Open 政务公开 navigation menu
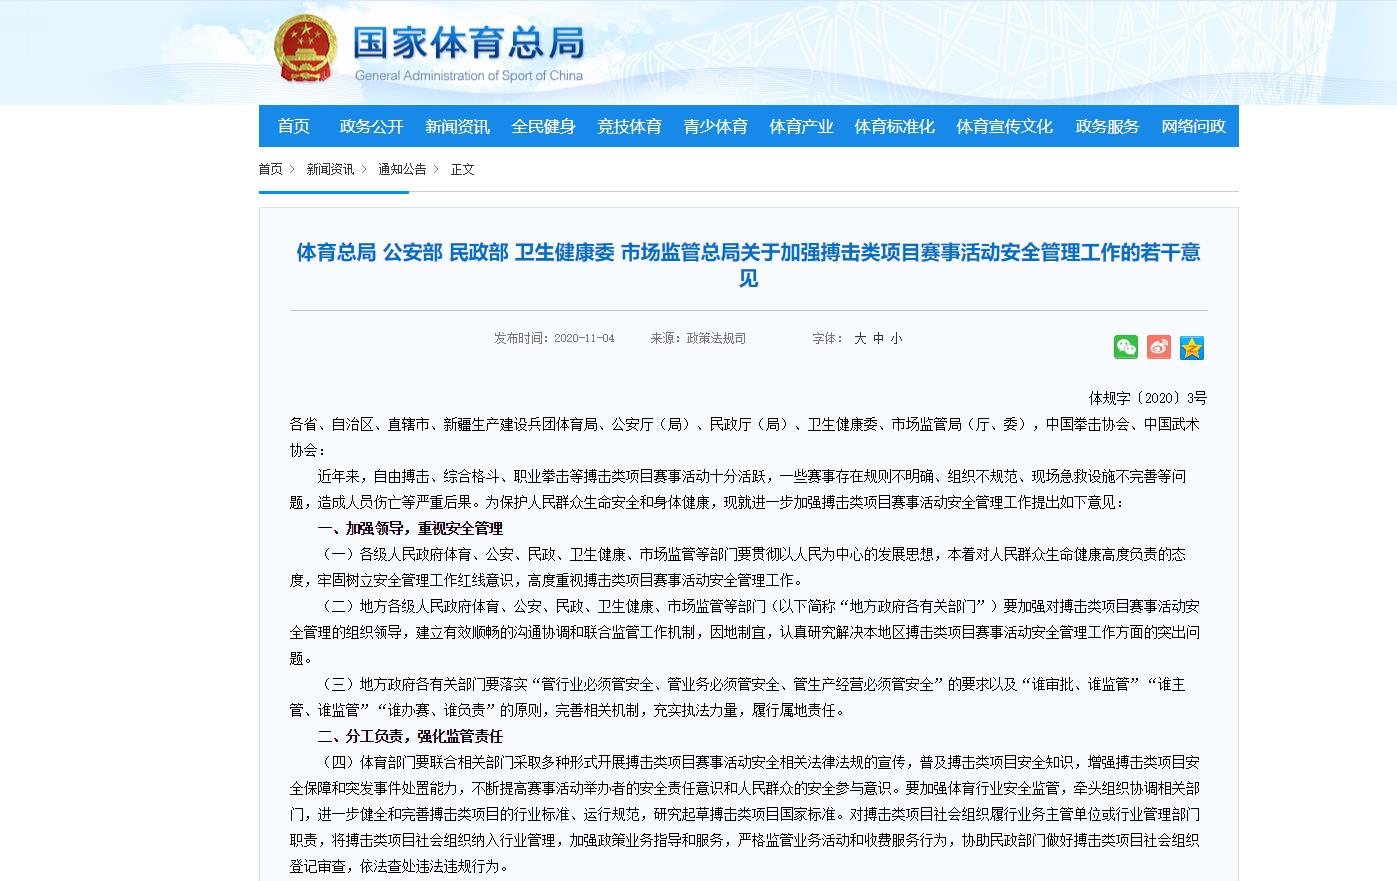 tap(371, 126)
